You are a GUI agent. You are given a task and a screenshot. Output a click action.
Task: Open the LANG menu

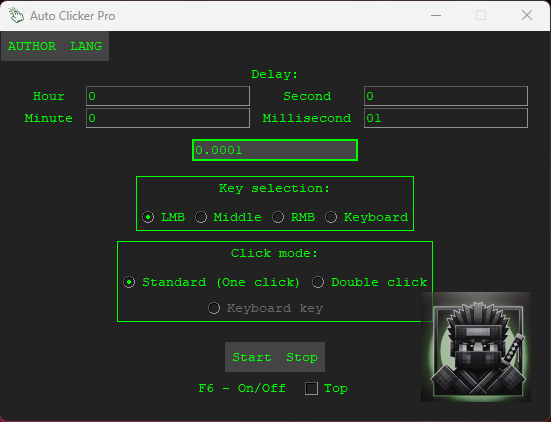pos(86,46)
